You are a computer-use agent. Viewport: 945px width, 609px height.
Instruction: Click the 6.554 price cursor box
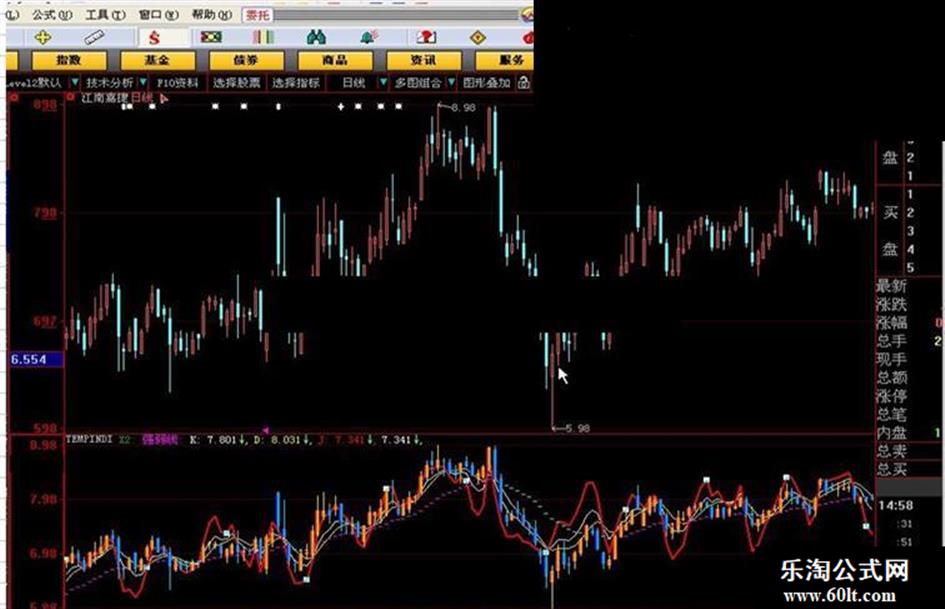point(35,360)
